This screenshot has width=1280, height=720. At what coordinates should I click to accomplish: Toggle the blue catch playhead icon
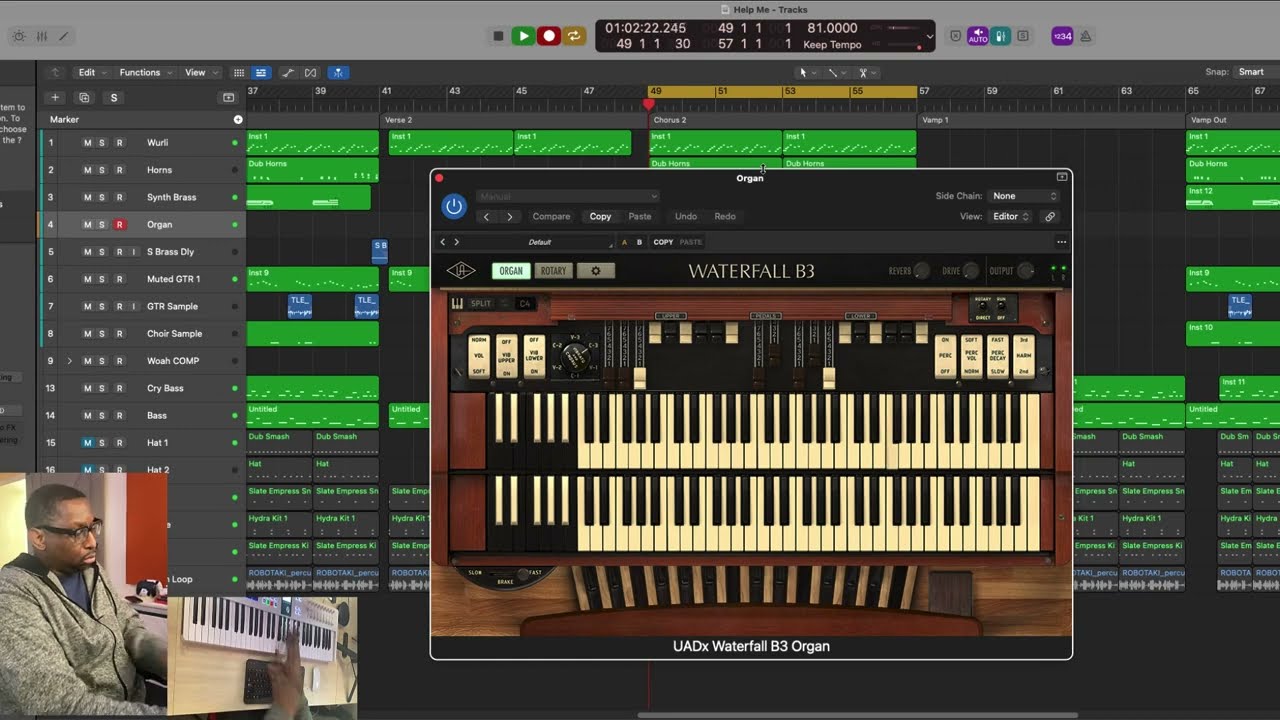tap(339, 72)
